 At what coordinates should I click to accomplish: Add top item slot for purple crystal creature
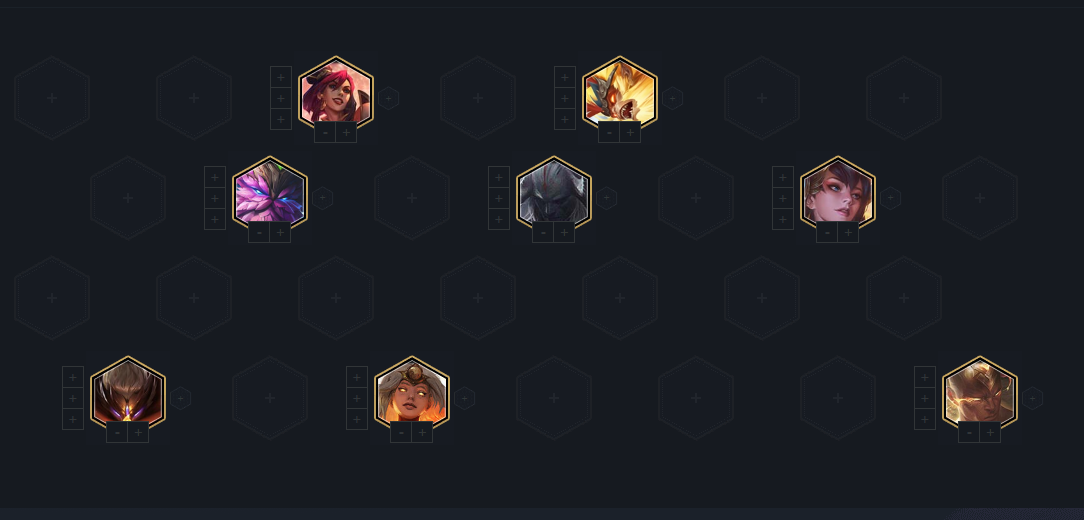click(215, 177)
